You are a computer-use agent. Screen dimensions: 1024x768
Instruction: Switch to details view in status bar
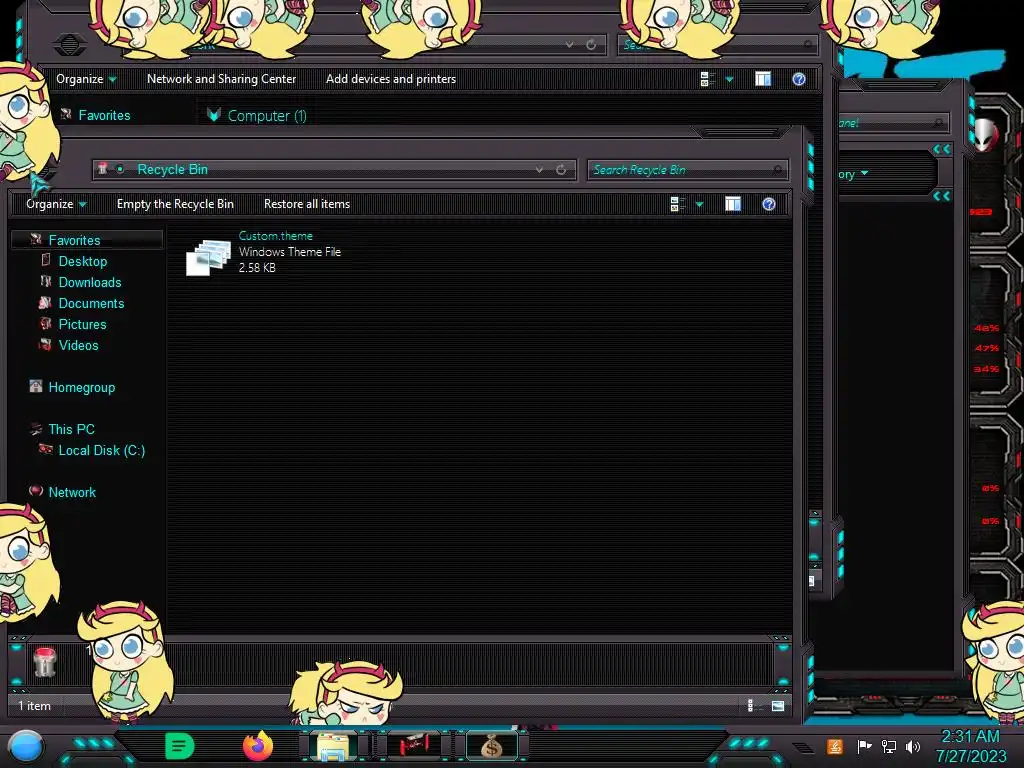coord(752,705)
